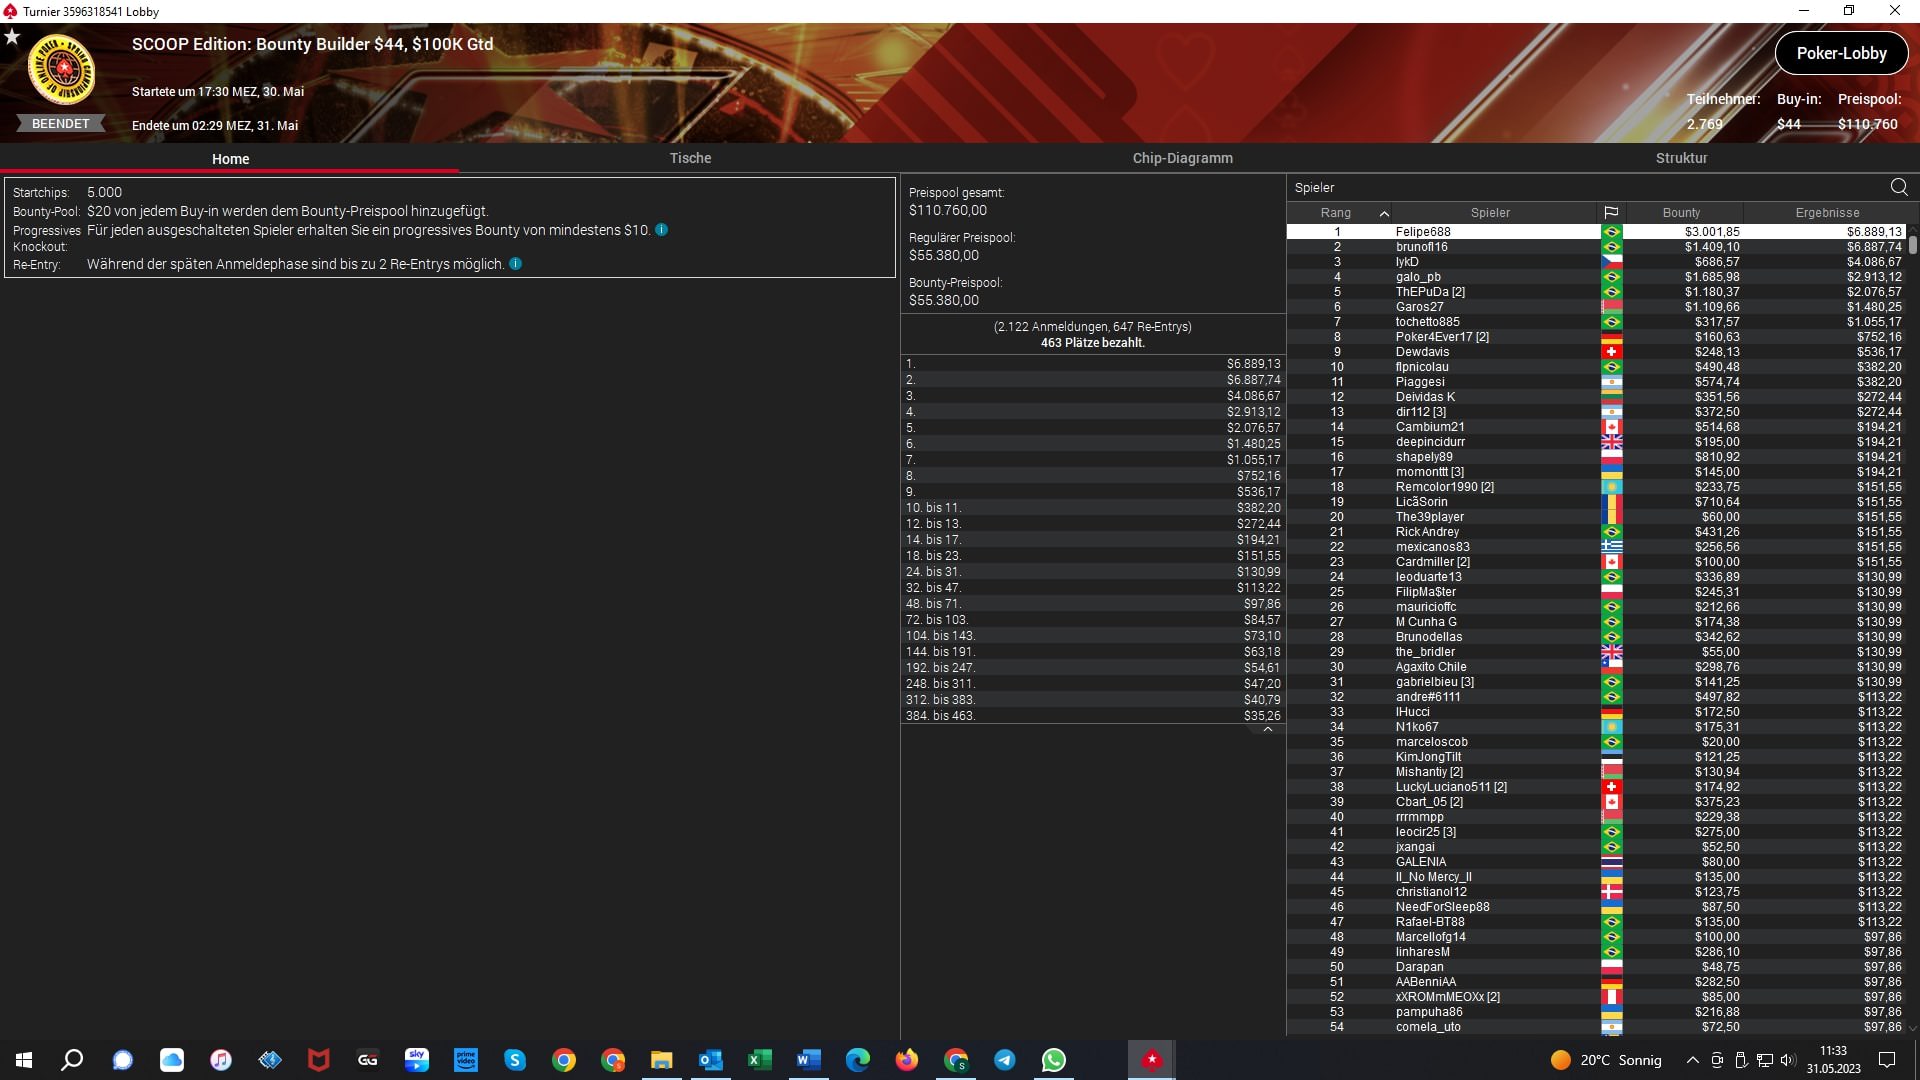The height and width of the screenshot is (1080, 1920).
Task: Click the Progressives Knockout info icon
Action: 661,230
